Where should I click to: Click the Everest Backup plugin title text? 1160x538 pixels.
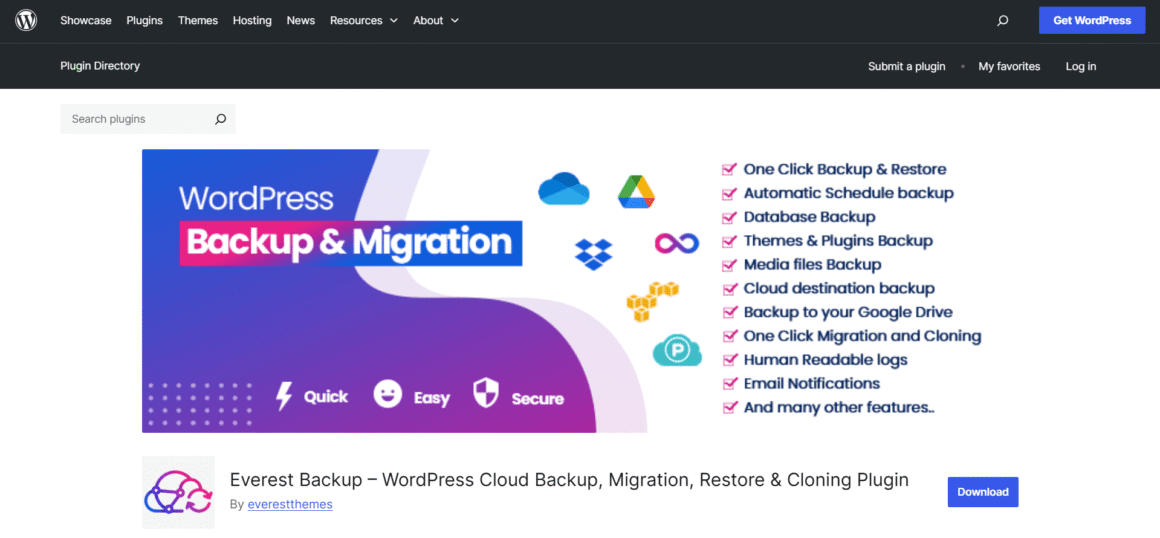pyautogui.click(x=569, y=480)
